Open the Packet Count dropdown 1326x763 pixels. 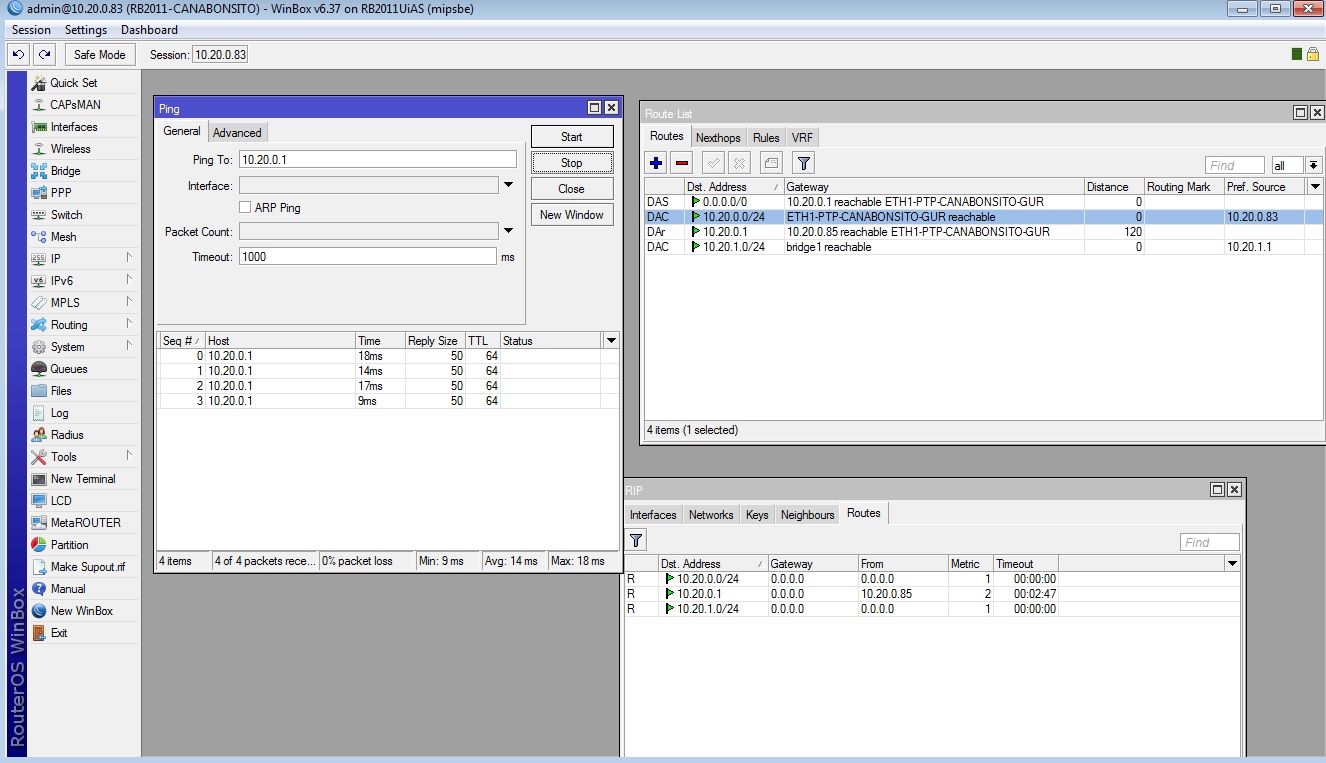pos(508,232)
